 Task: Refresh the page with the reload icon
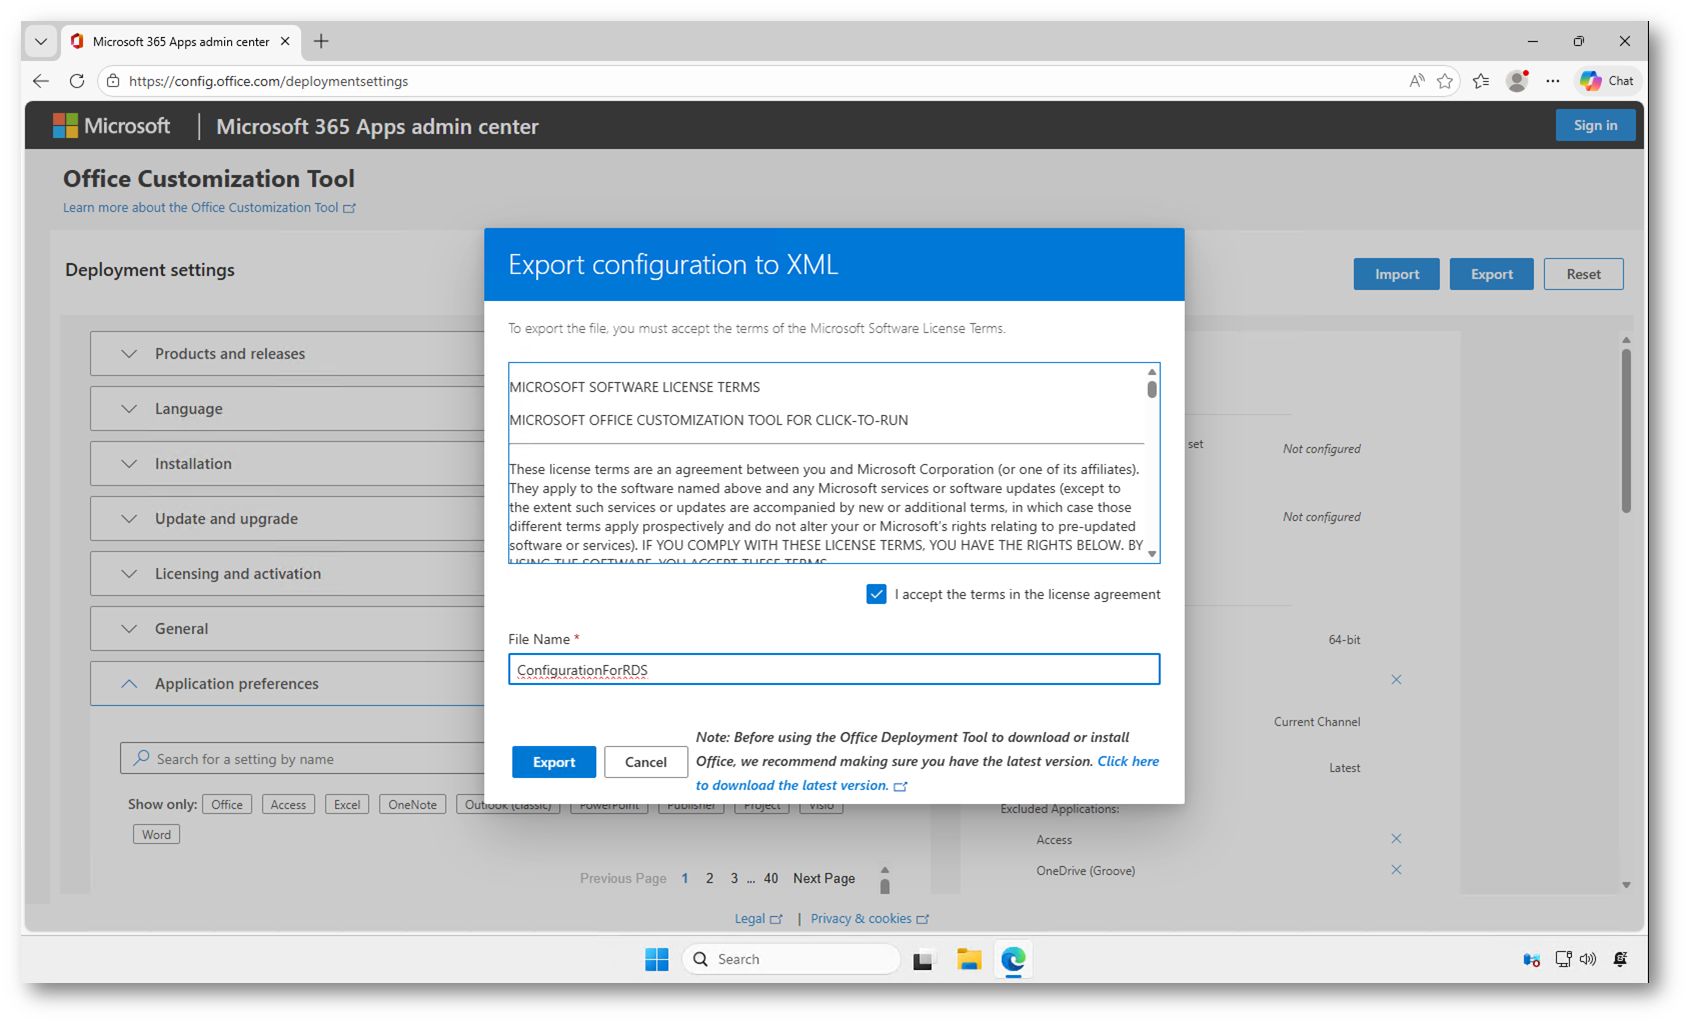click(x=77, y=81)
